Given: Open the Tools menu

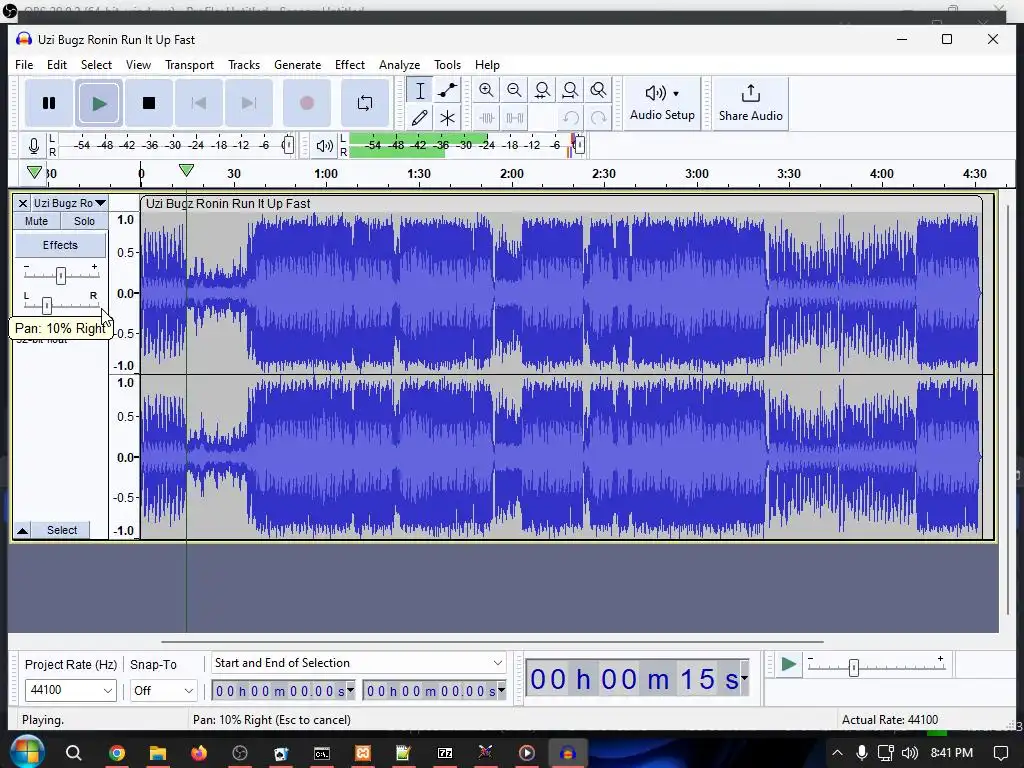Looking at the screenshot, I should coord(447,65).
